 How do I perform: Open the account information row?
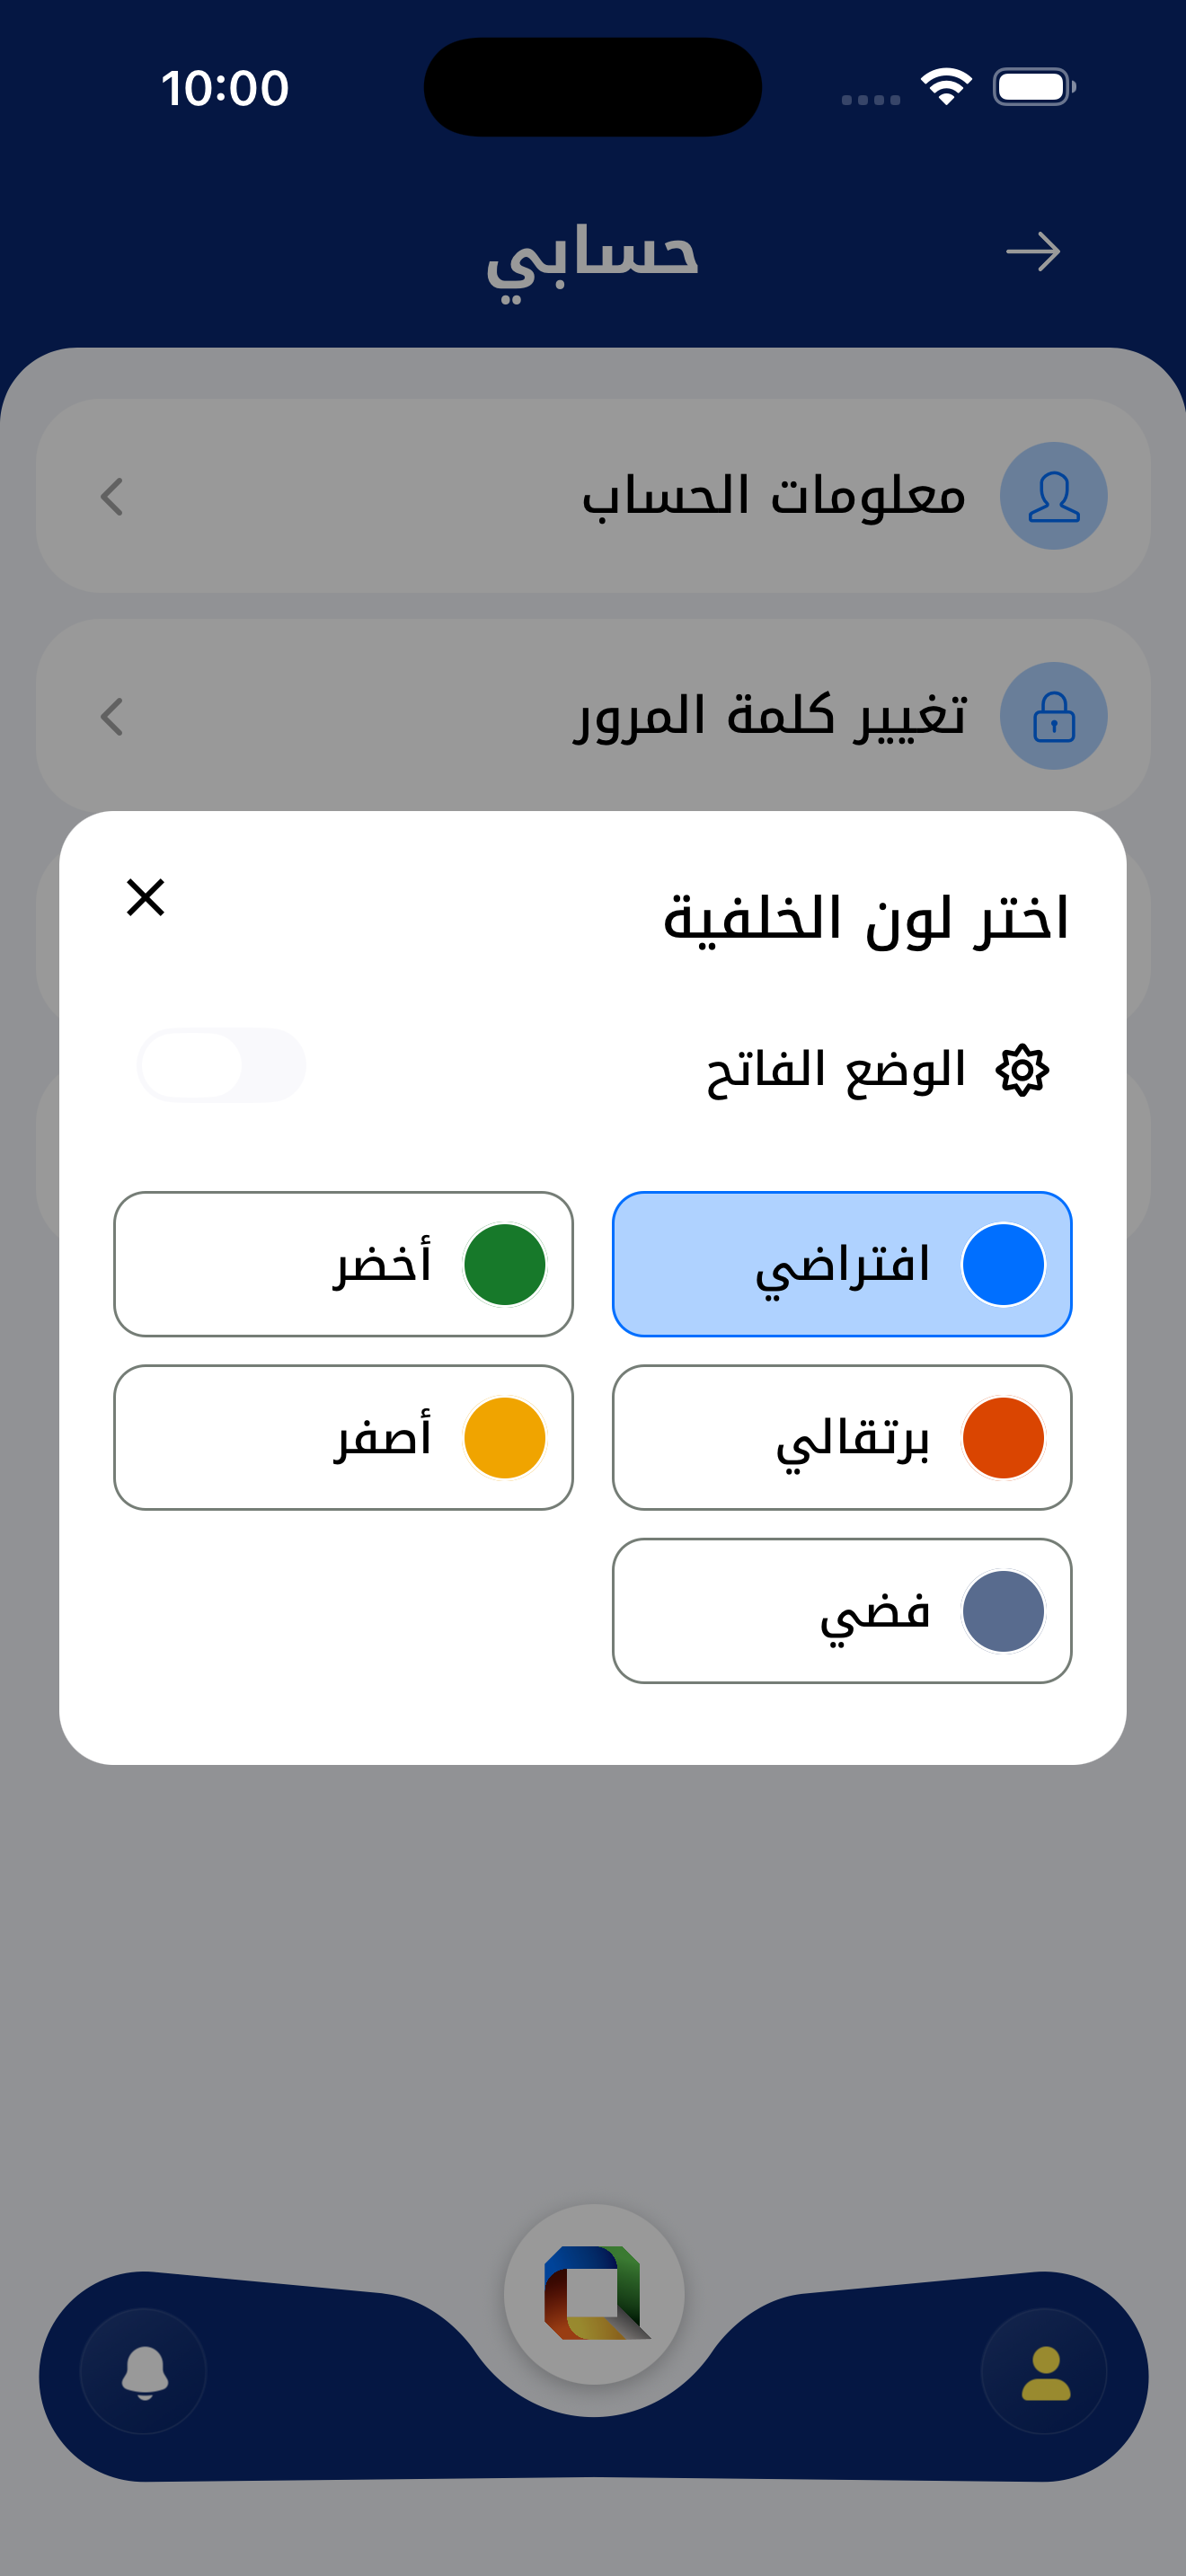point(593,496)
